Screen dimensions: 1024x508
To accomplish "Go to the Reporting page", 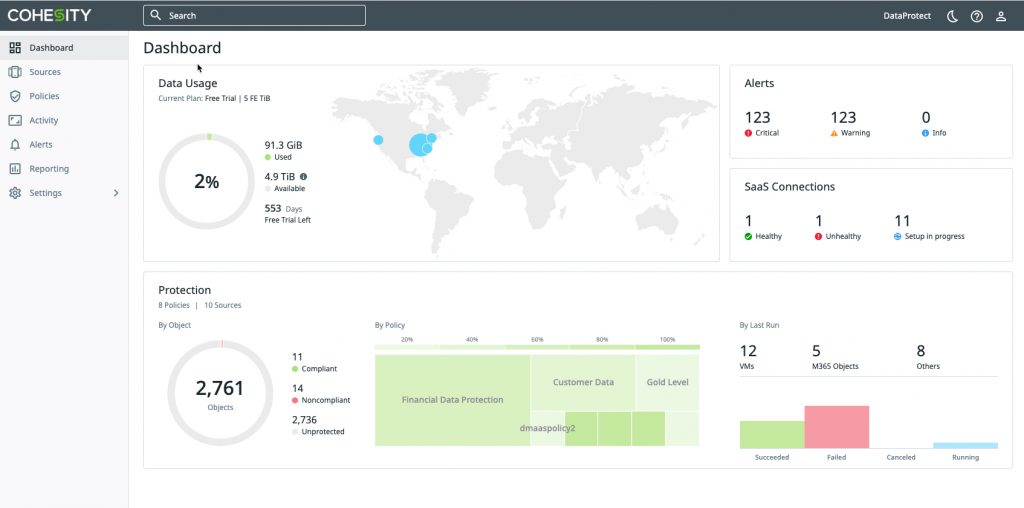I will coord(49,169).
